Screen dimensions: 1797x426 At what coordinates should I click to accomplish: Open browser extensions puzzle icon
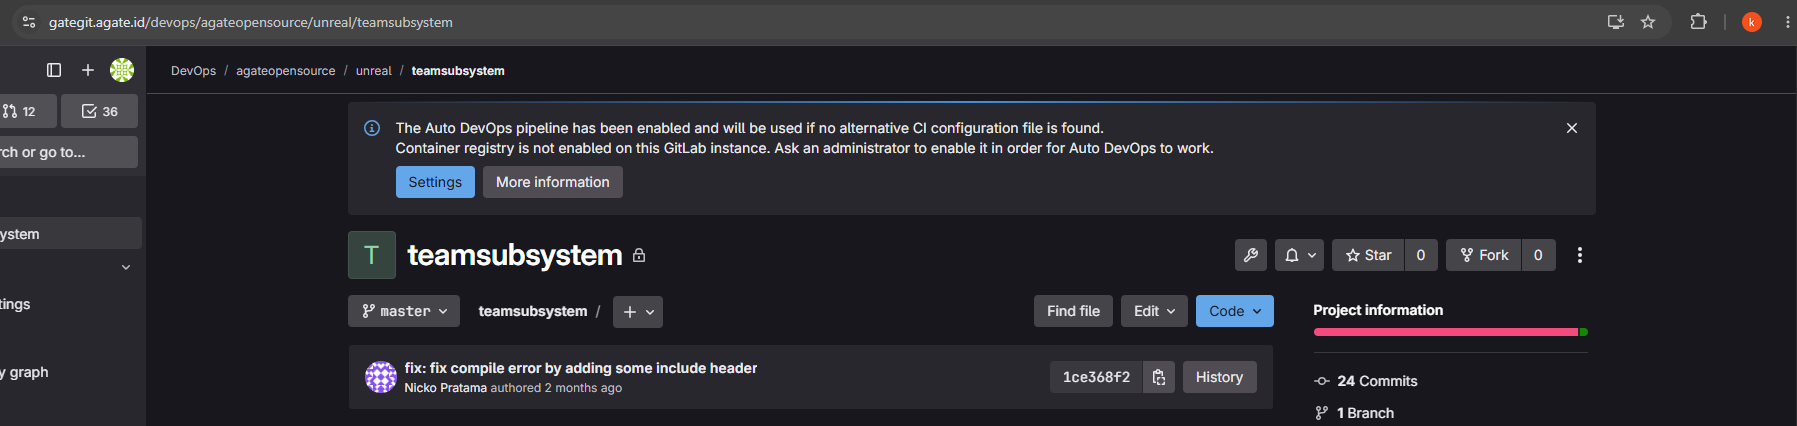pos(1698,22)
